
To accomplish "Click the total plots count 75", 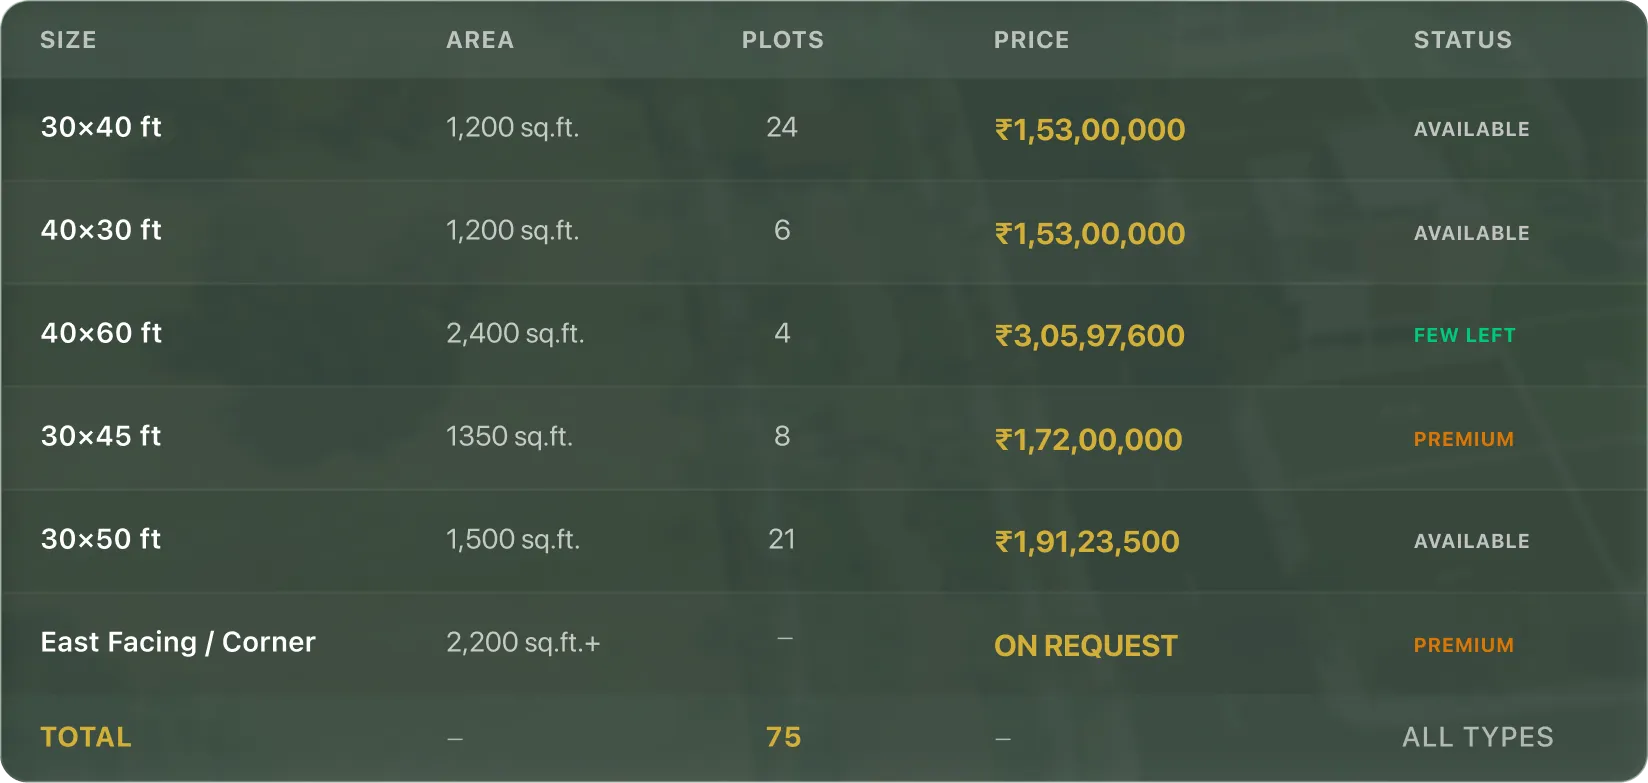I will (784, 737).
